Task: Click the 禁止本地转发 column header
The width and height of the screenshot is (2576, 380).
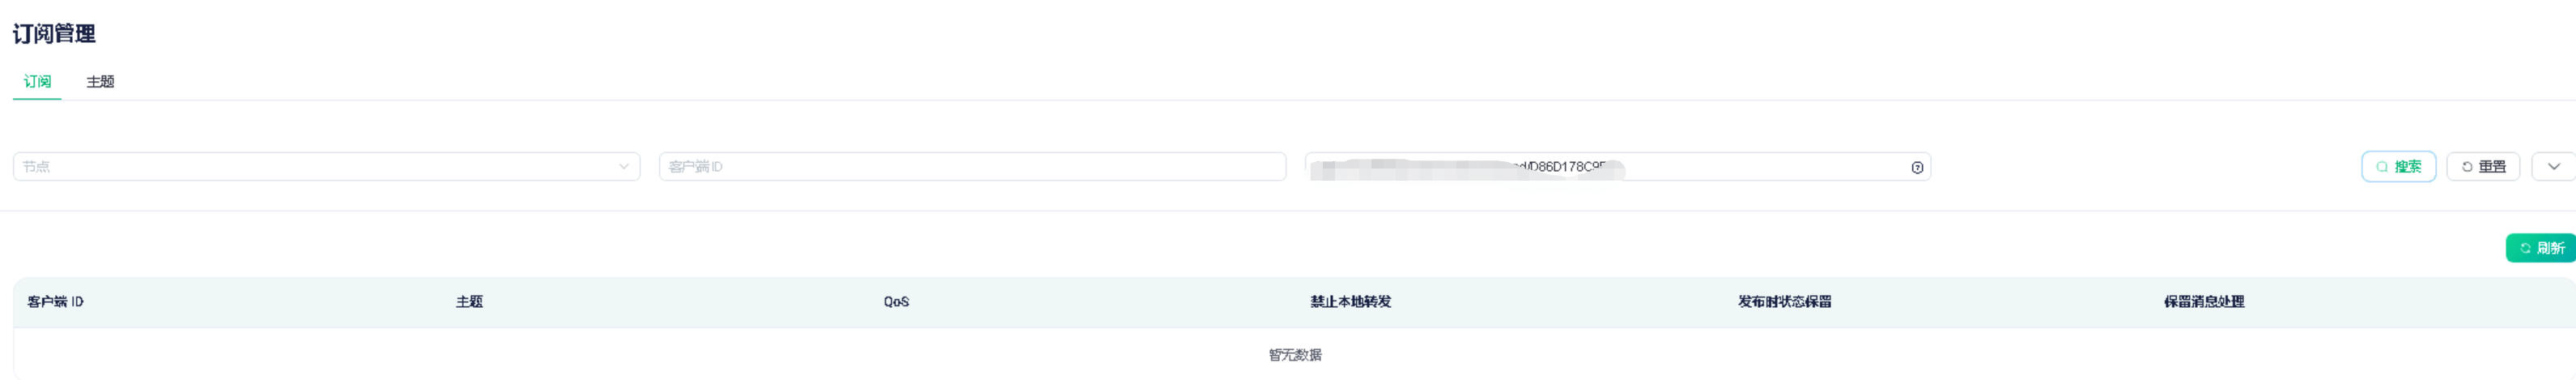Action: 1350,302
